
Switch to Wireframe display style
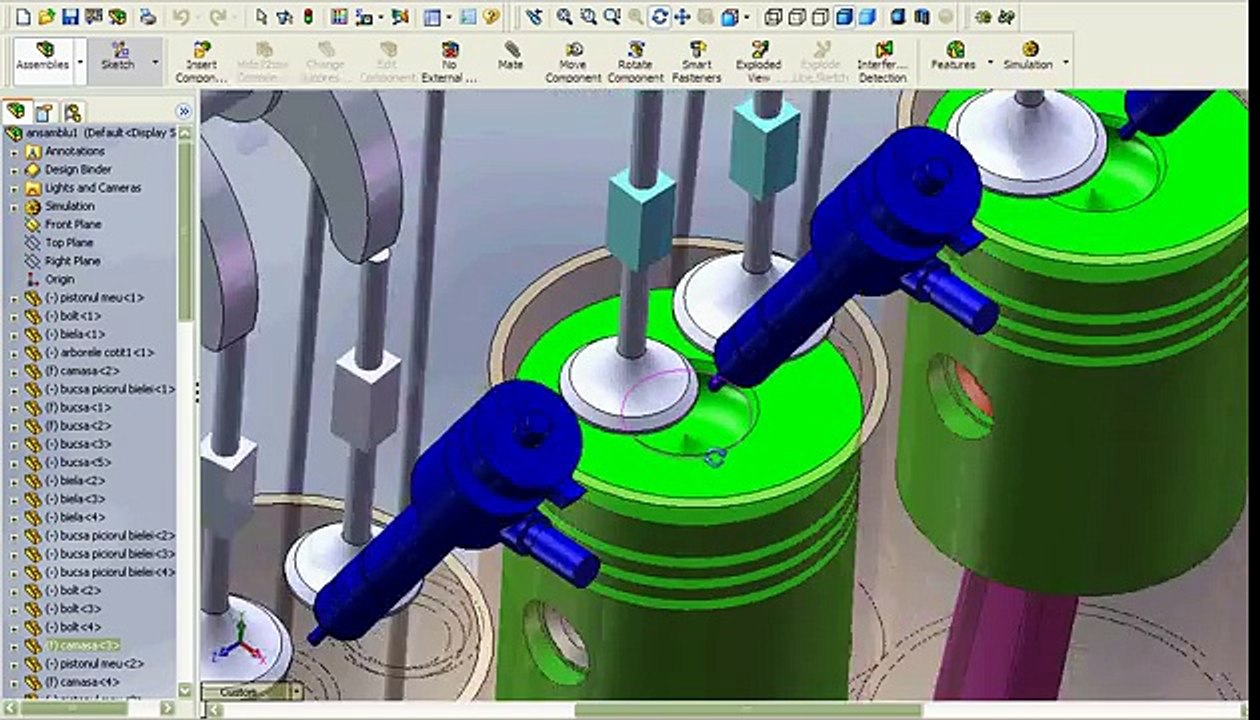[x=773, y=17]
